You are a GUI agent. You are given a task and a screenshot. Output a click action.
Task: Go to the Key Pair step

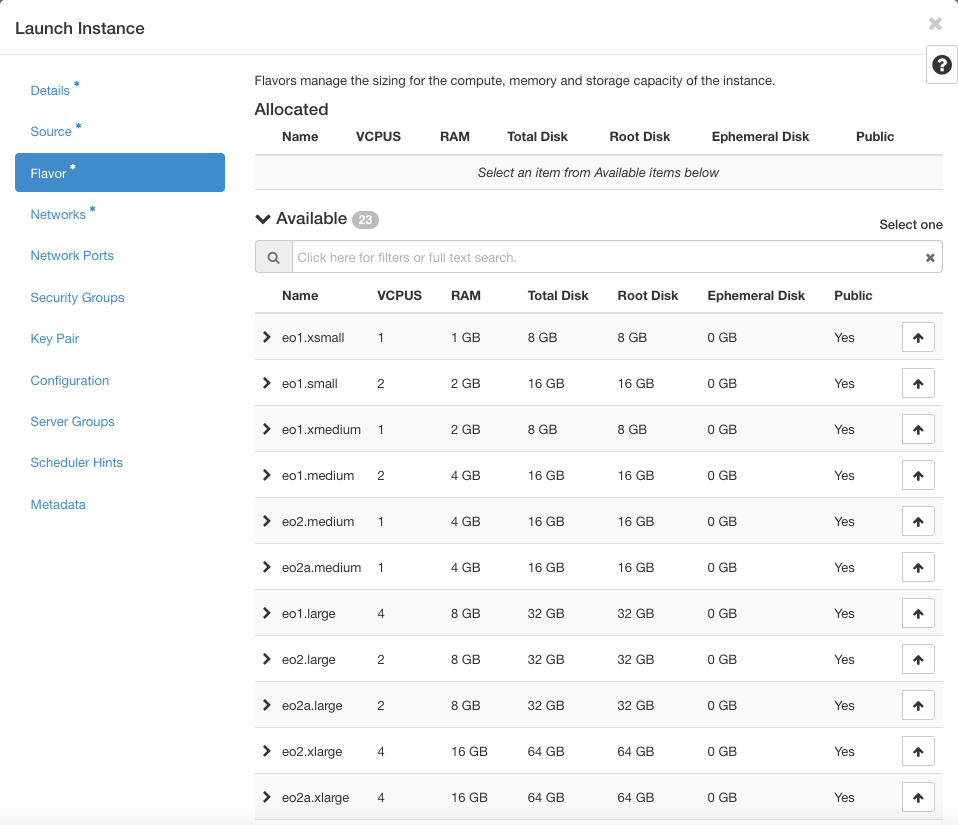[x=55, y=339]
